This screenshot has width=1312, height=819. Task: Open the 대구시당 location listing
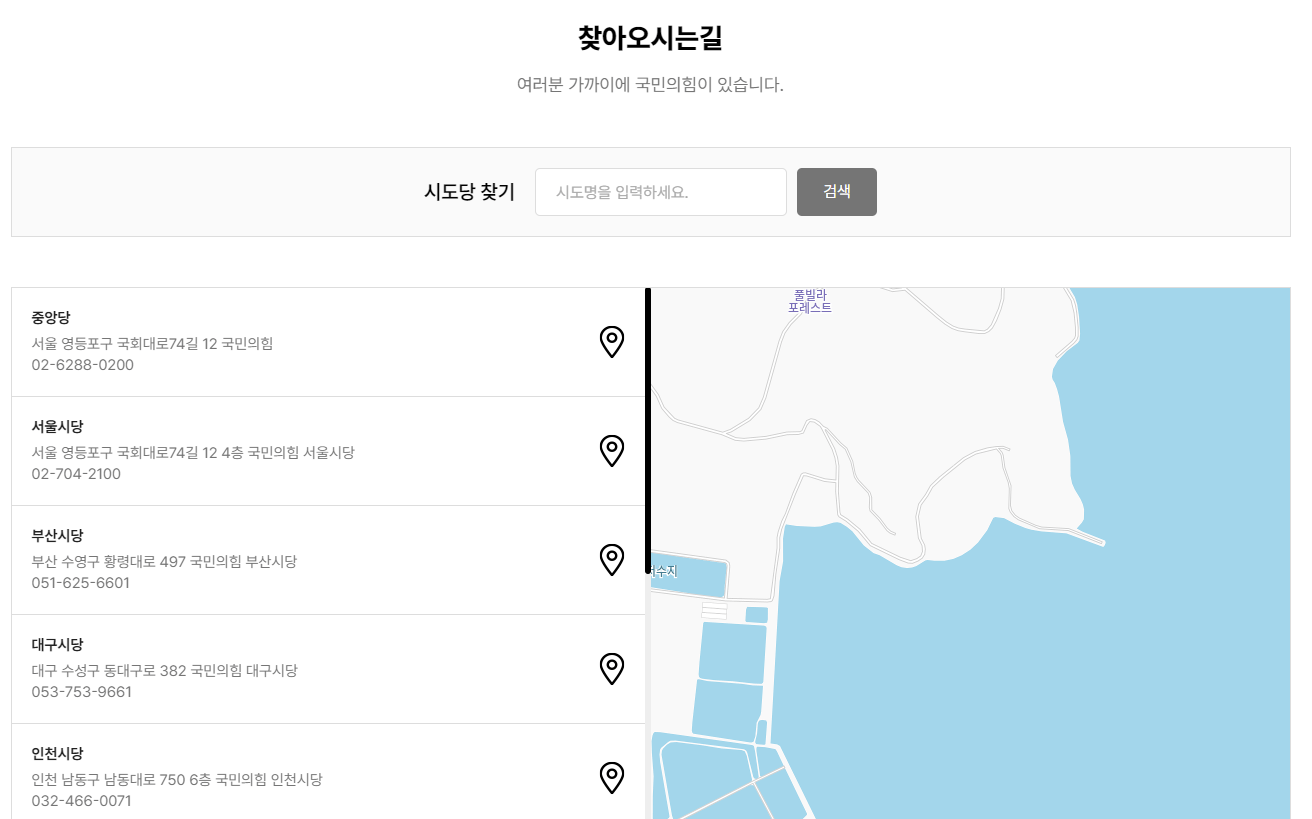pos(300,668)
